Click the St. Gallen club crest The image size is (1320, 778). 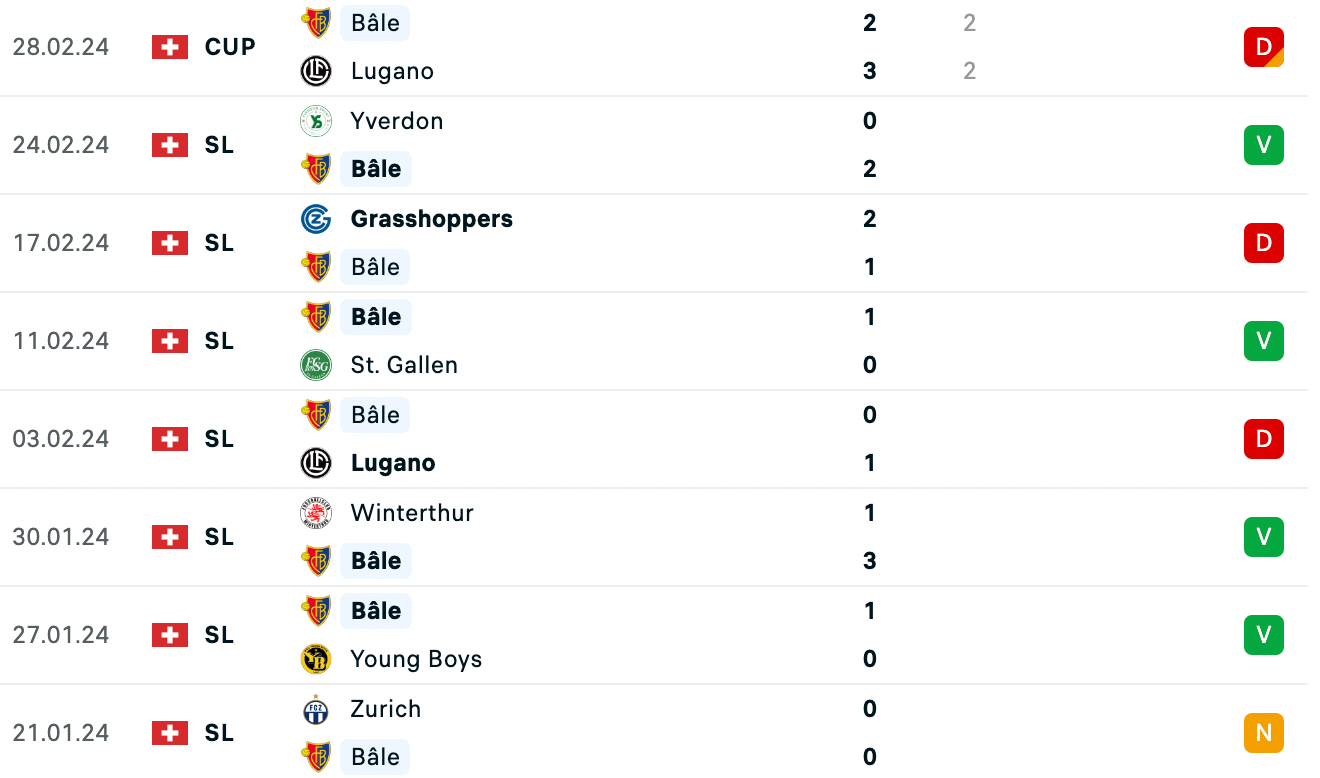coord(316,365)
